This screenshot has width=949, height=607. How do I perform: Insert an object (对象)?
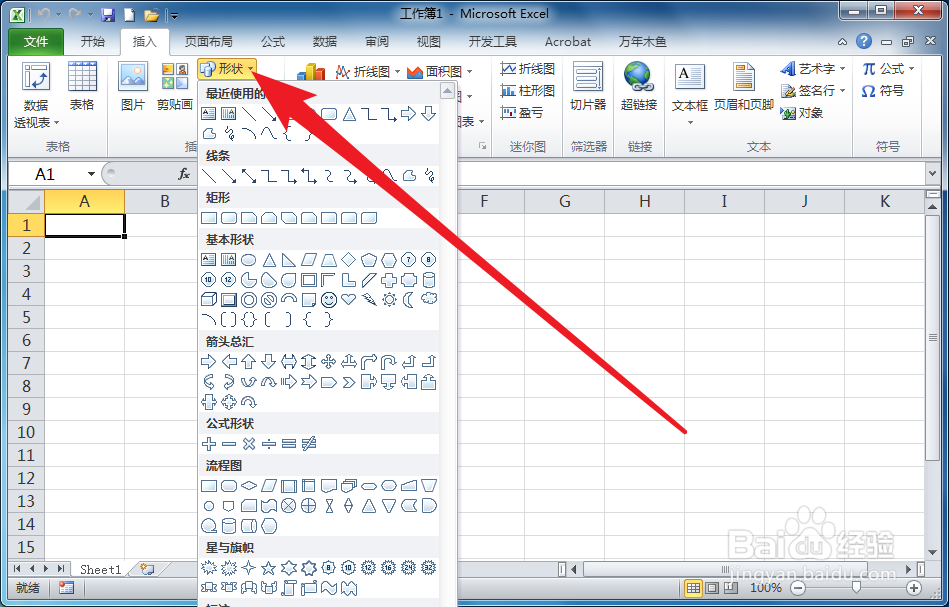[802, 113]
